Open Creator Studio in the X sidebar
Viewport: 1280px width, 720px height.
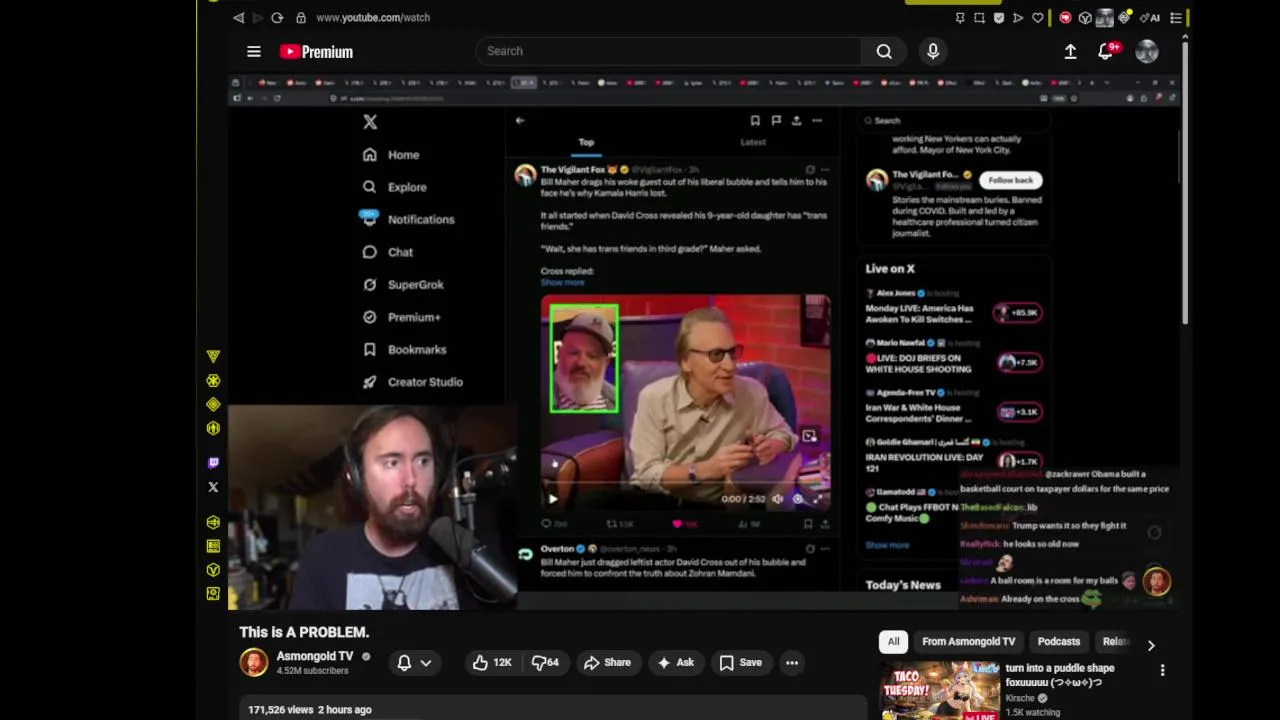(412, 382)
